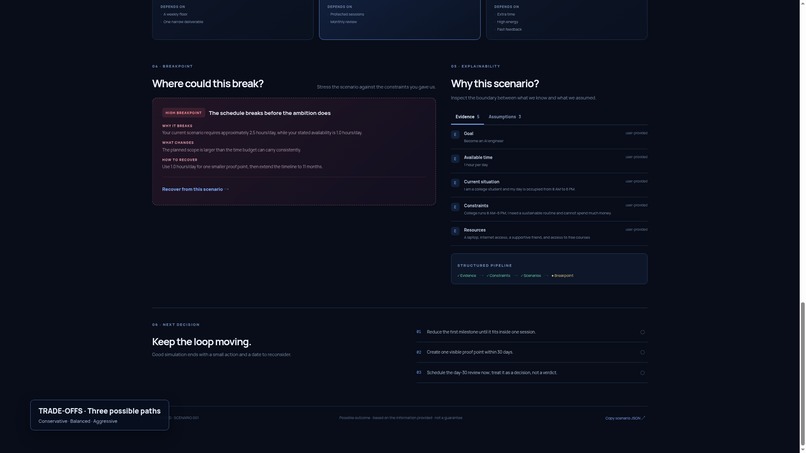Click the 'TRADE-OFFS · Three possible paths' popup
This screenshot has height=453, width=806.
pyautogui.click(x=99, y=415)
